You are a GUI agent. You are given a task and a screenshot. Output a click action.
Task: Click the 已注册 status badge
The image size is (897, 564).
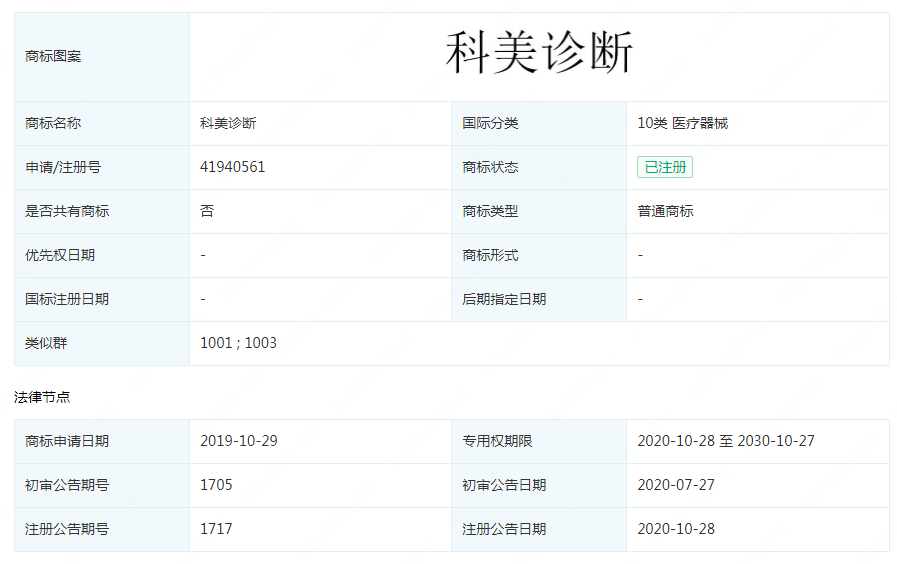pyautogui.click(x=665, y=167)
